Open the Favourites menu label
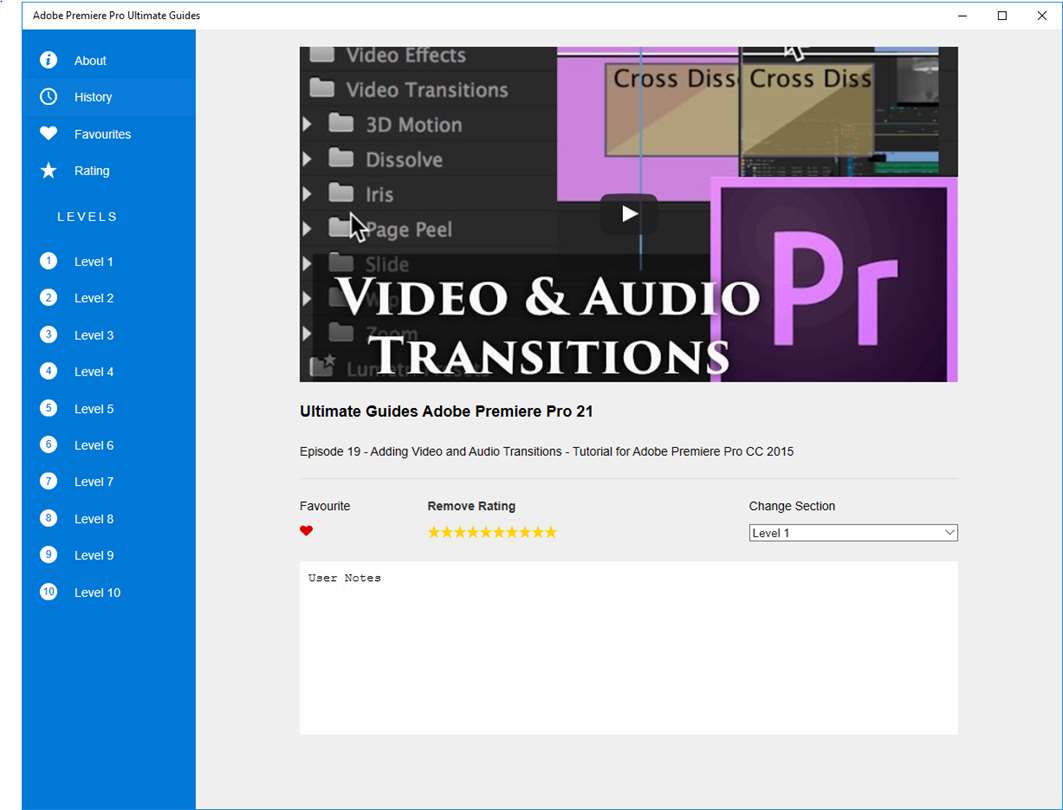The image size is (1063, 810). point(102,134)
